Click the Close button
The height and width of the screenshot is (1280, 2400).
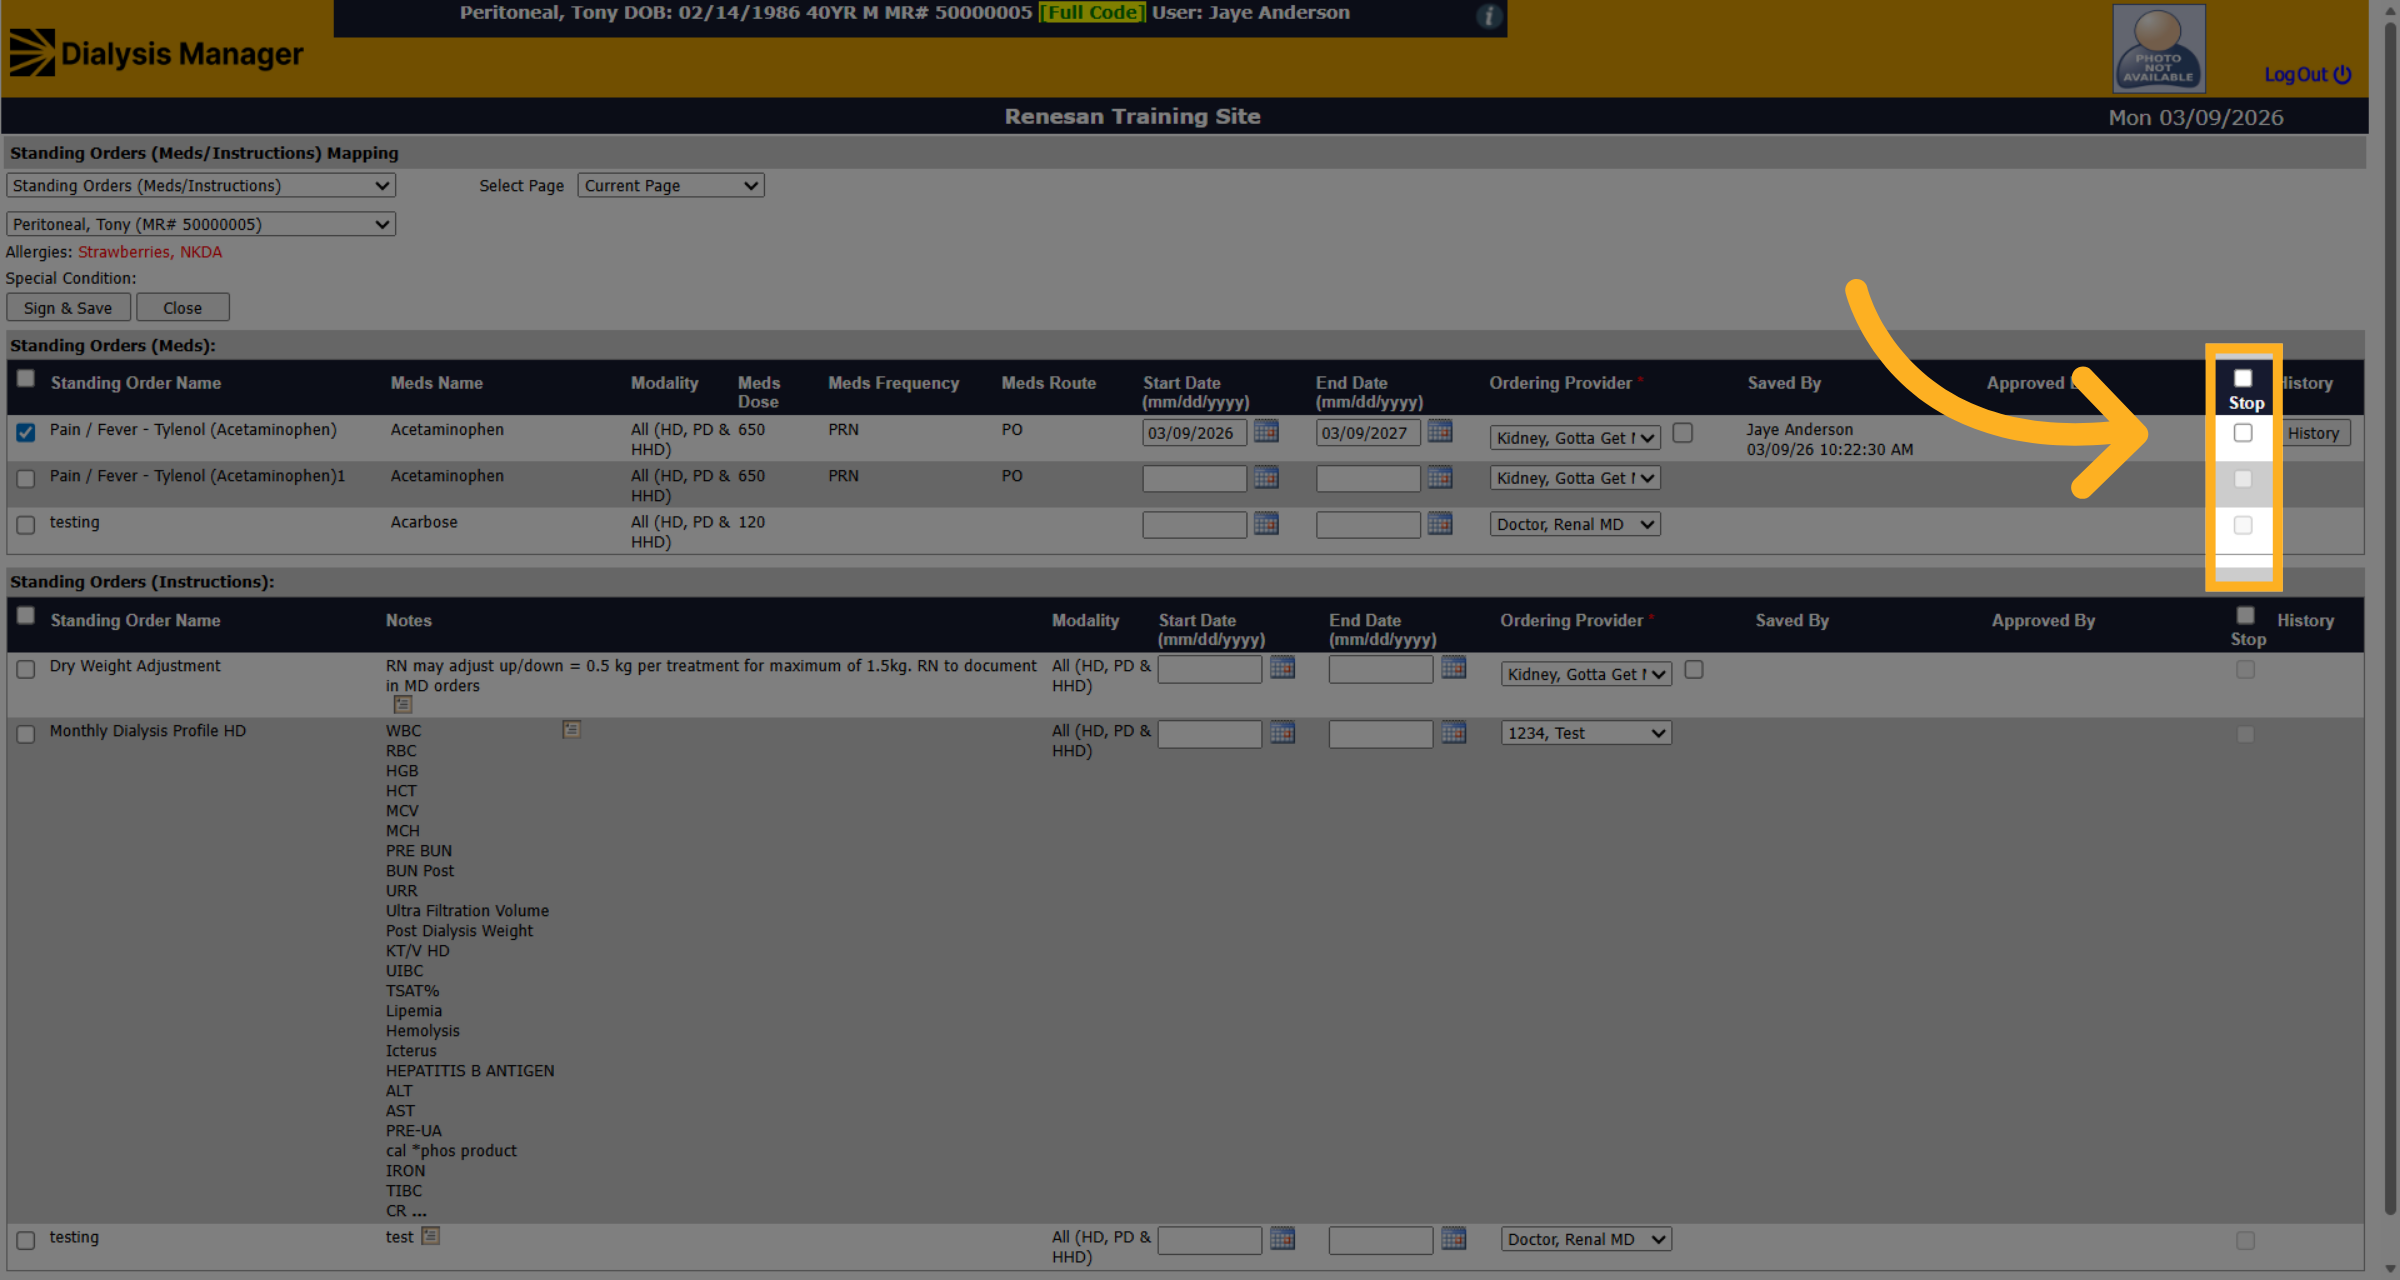pyautogui.click(x=183, y=308)
